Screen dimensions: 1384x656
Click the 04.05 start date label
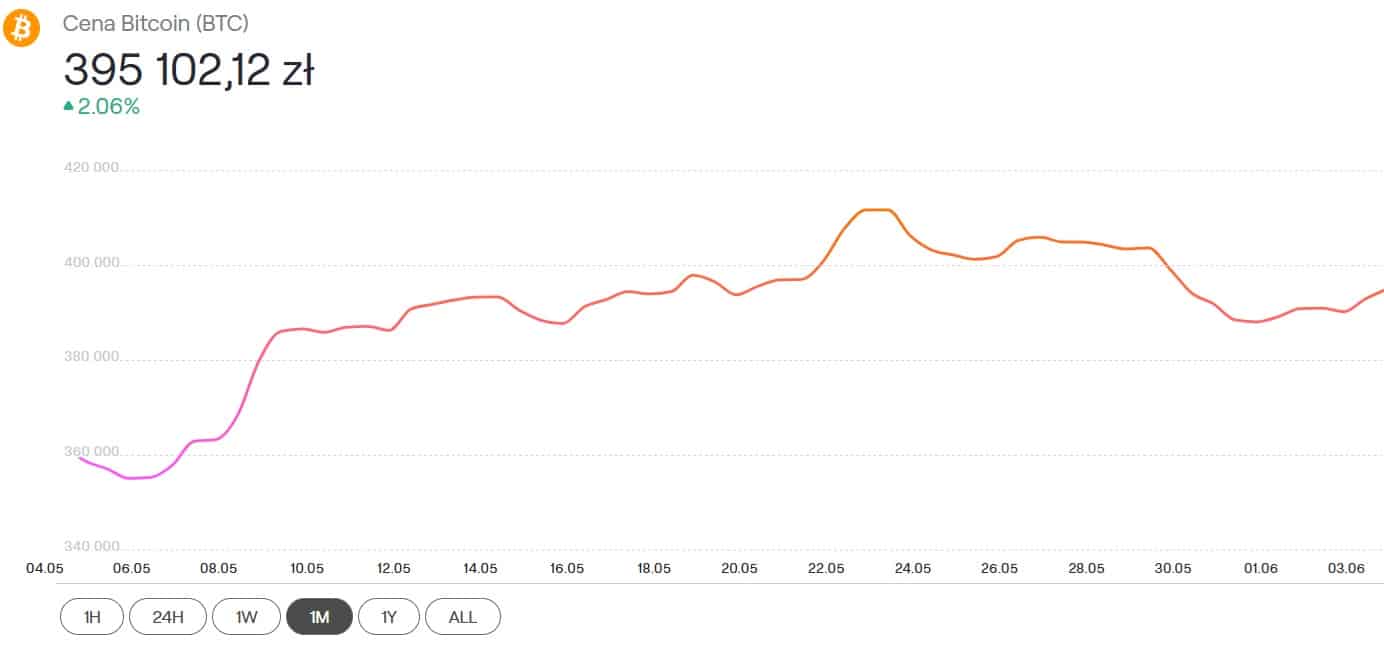(x=45, y=568)
